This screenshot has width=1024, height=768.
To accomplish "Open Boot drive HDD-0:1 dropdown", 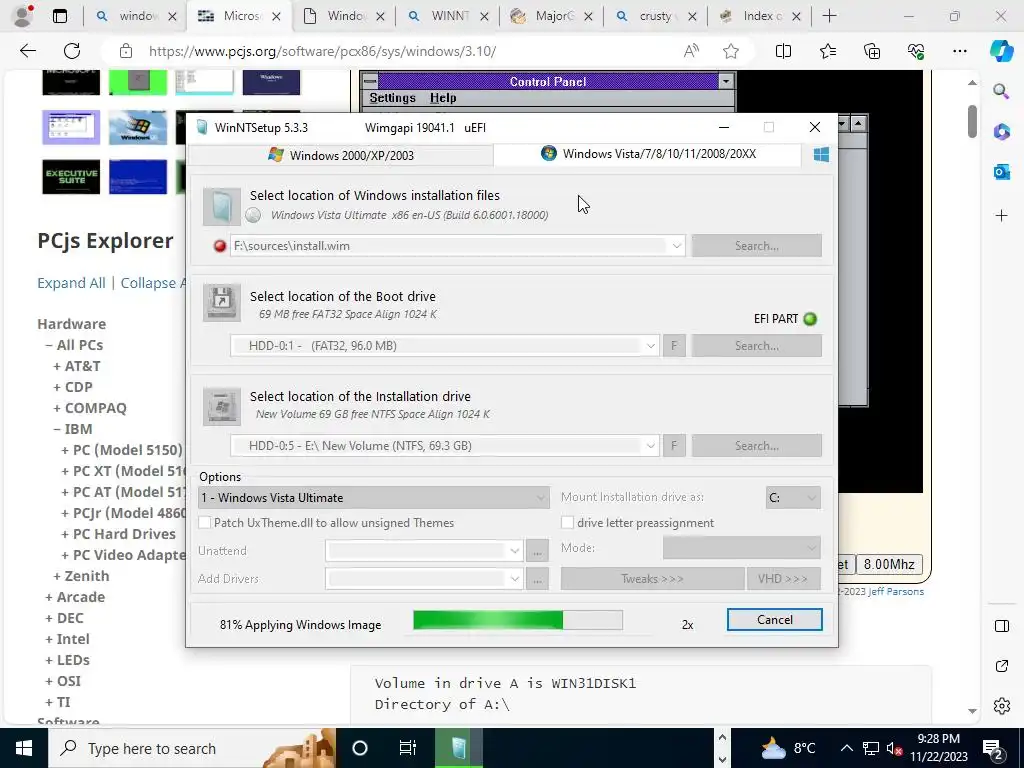I will click(x=650, y=345).
